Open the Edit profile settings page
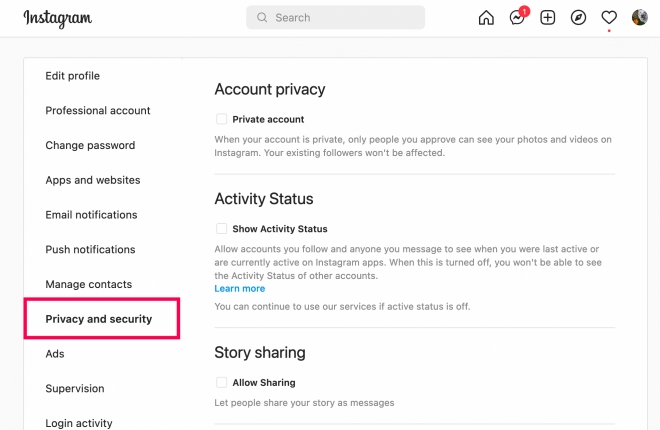This screenshot has width=660, height=430. pyautogui.click(x=72, y=76)
